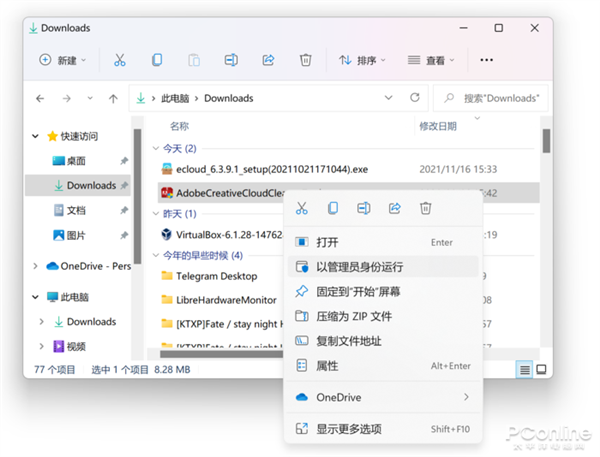Viewport: 600px width, 457px height.
Task: Choose 显示更多选项 in context menu
Action: (383, 429)
